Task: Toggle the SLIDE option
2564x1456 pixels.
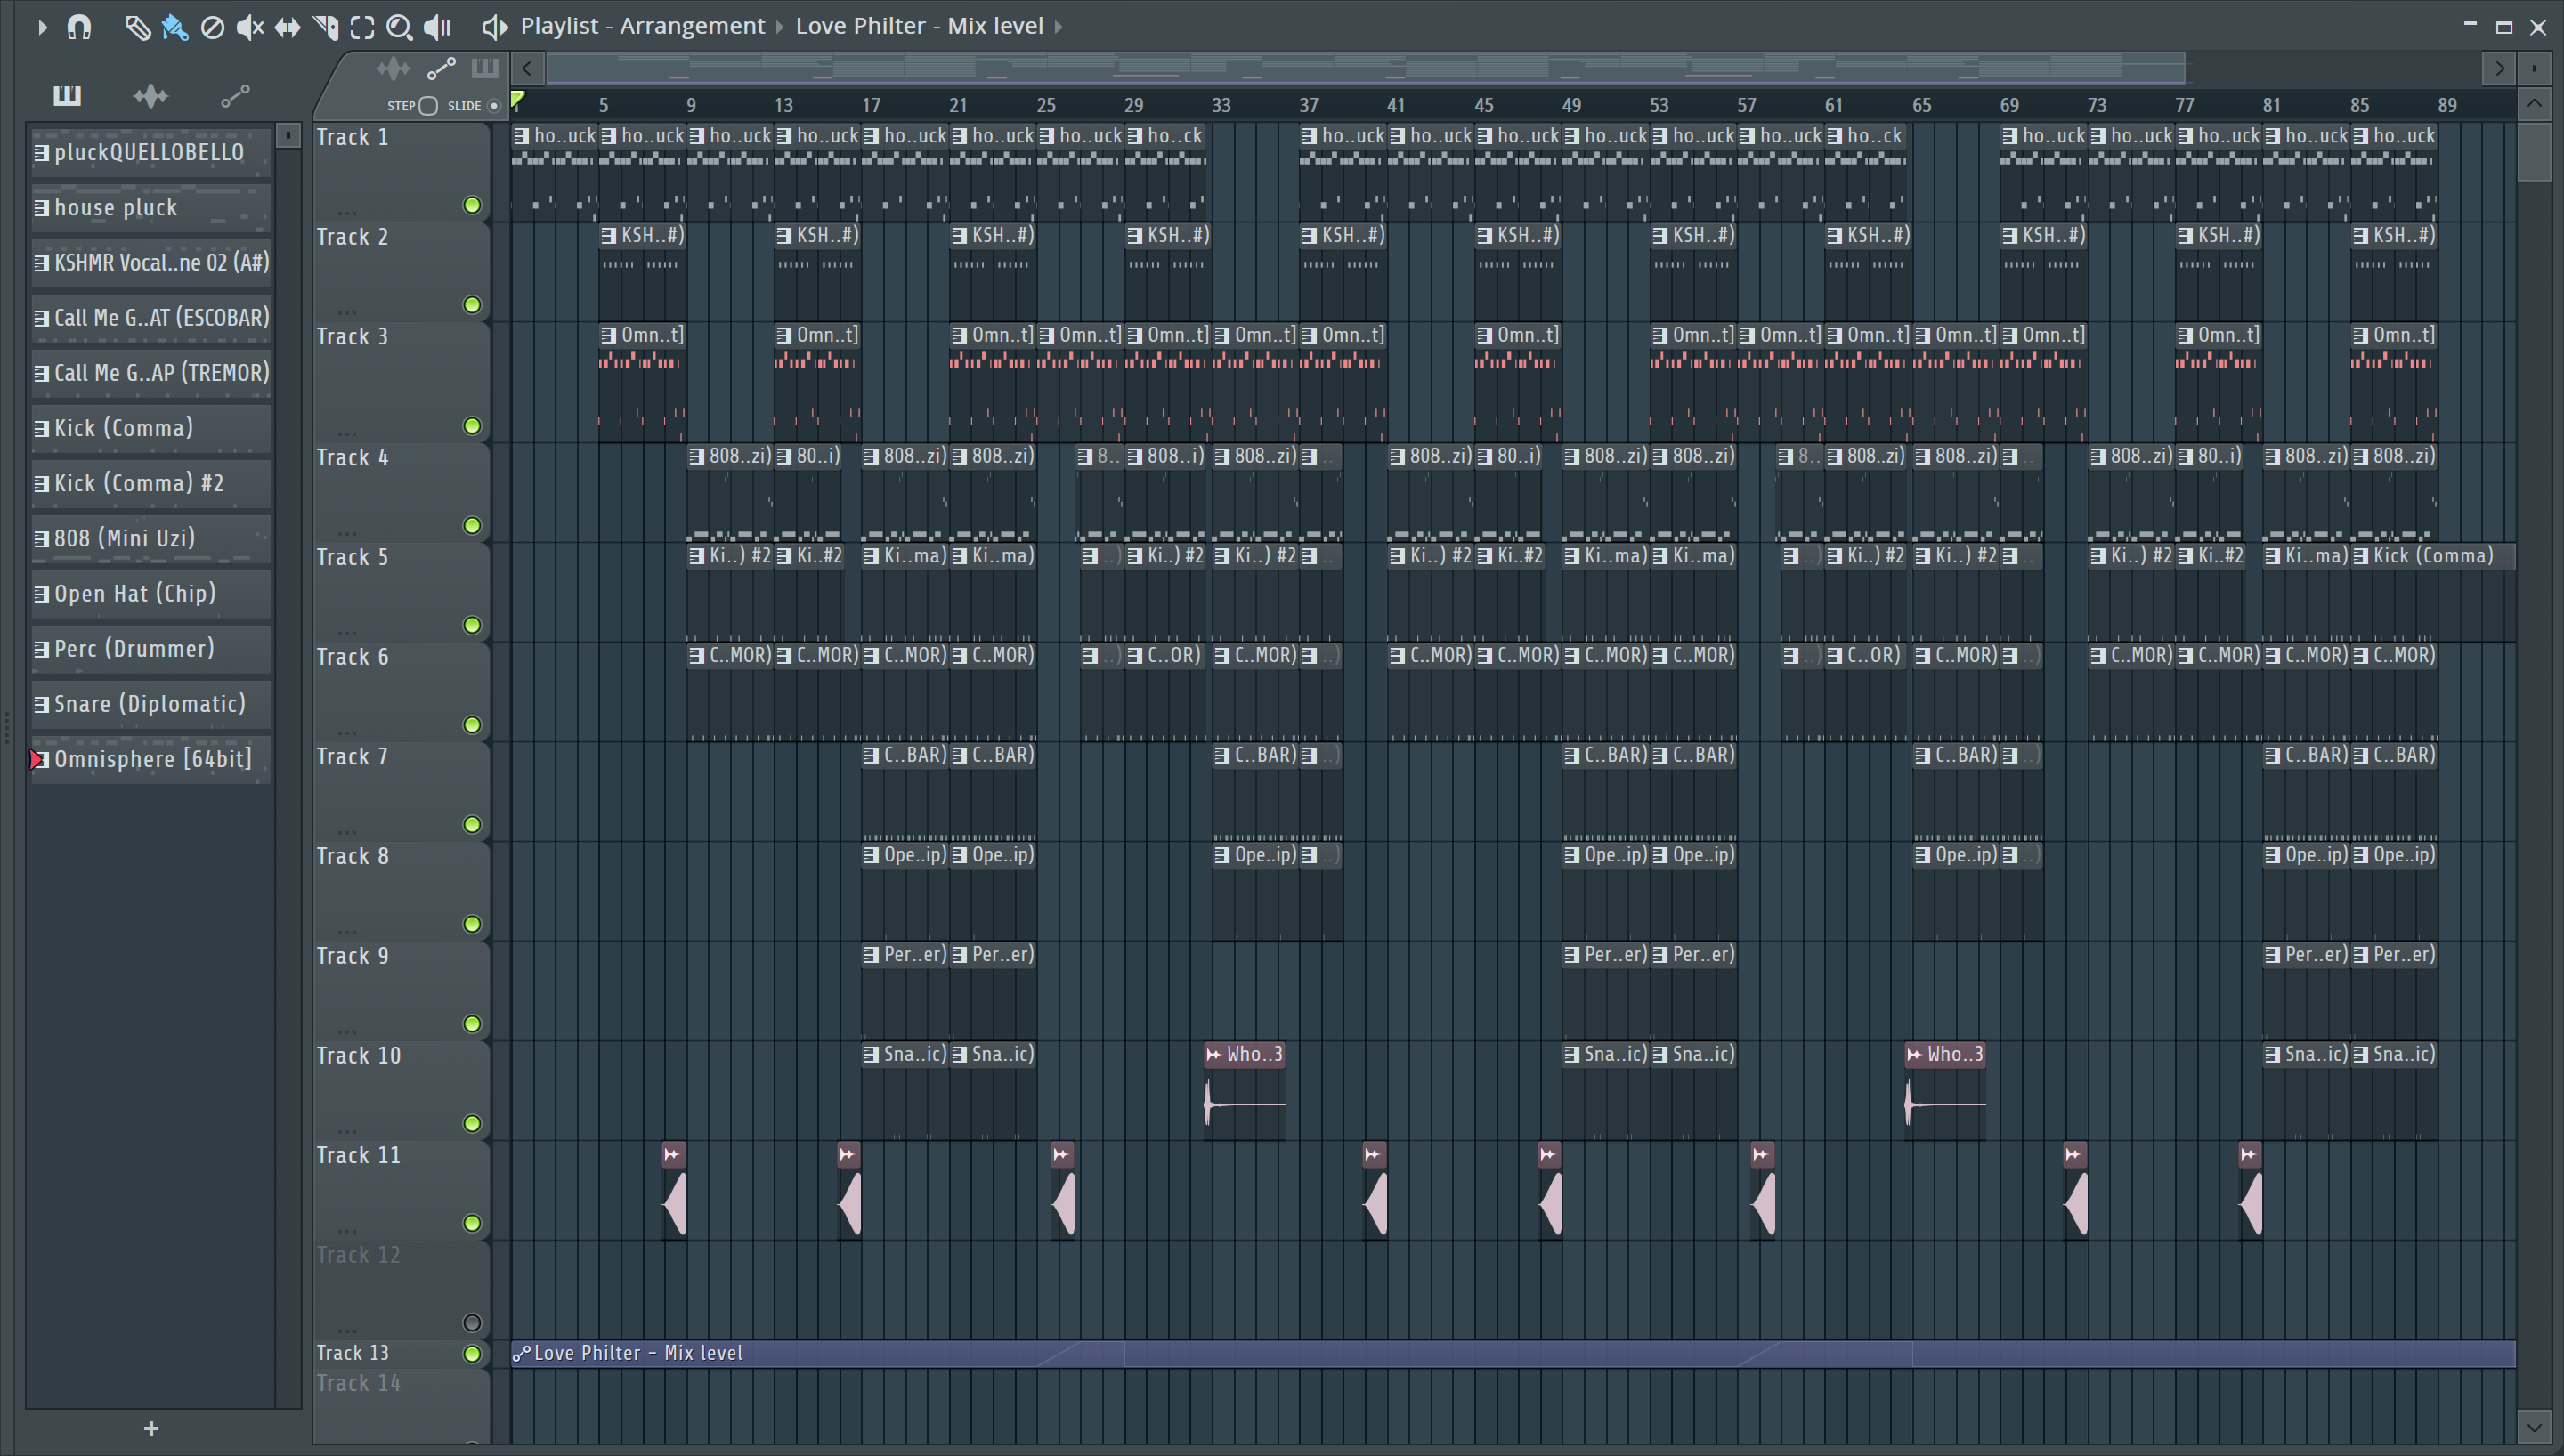Action: point(493,105)
